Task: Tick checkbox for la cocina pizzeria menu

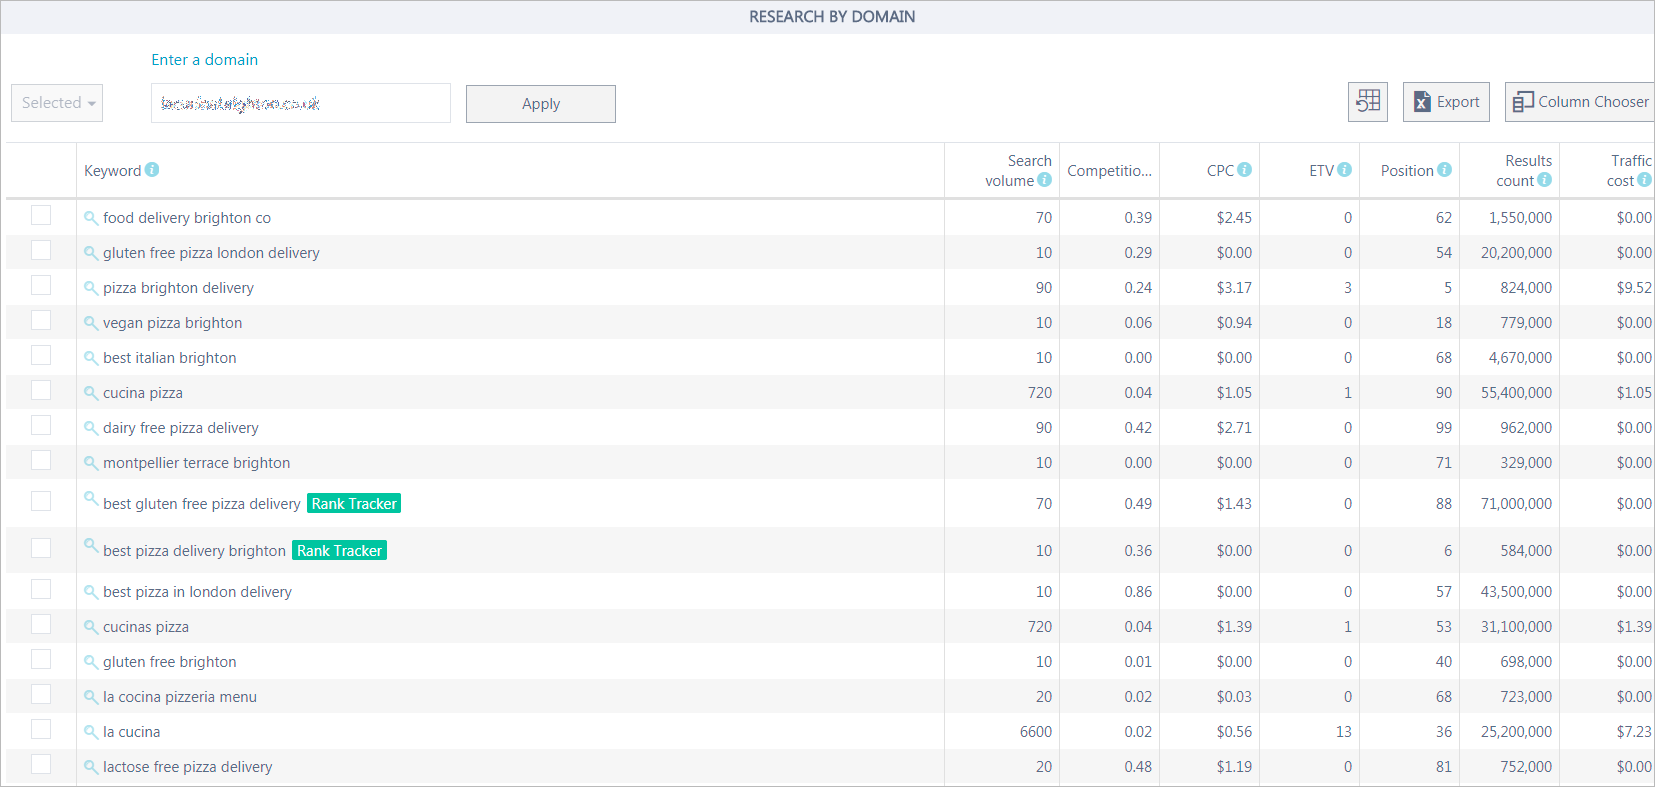Action: click(41, 694)
